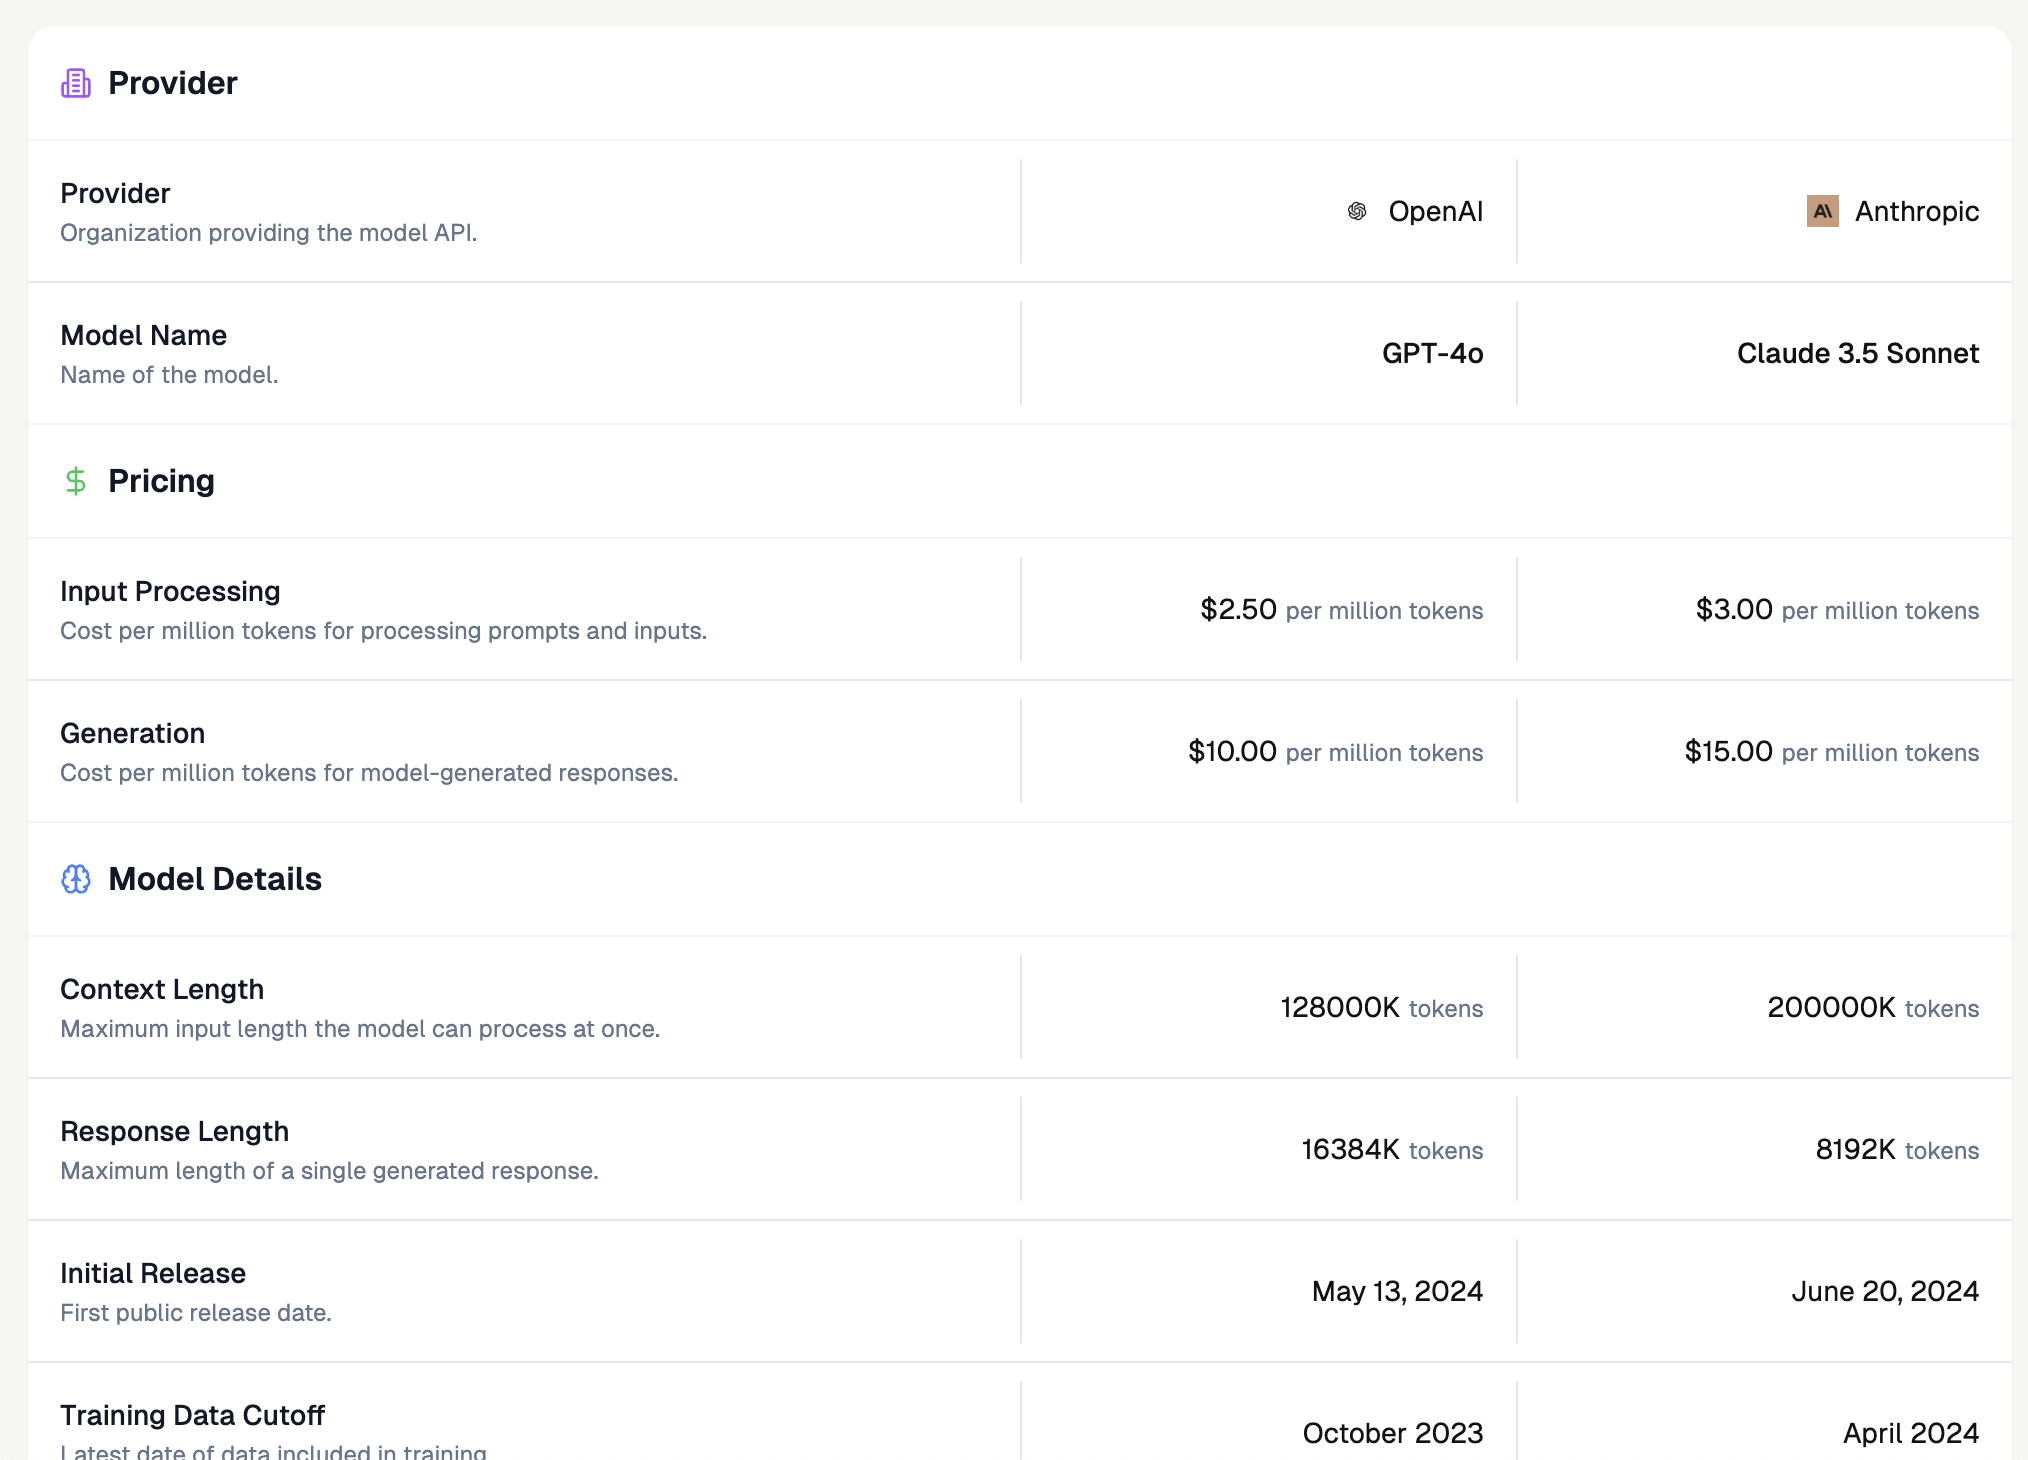Click the Initial Release row label
Viewport: 2028px width, 1460px height.
pyautogui.click(x=153, y=1273)
